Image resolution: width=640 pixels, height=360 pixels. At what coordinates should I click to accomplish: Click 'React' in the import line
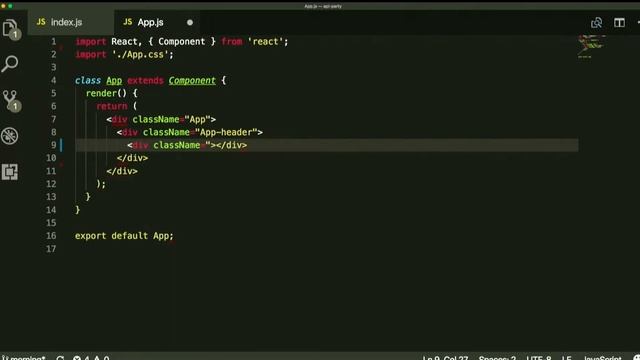125,42
